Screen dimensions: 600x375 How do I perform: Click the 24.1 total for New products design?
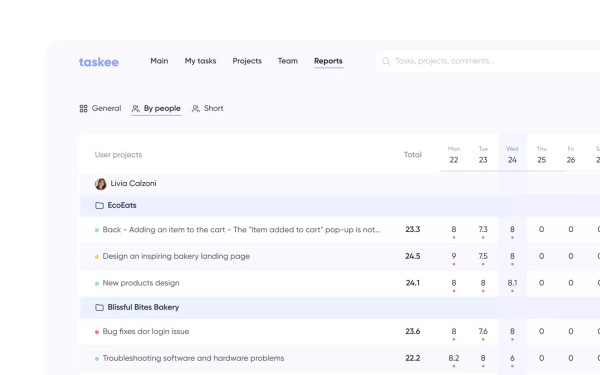click(412, 283)
